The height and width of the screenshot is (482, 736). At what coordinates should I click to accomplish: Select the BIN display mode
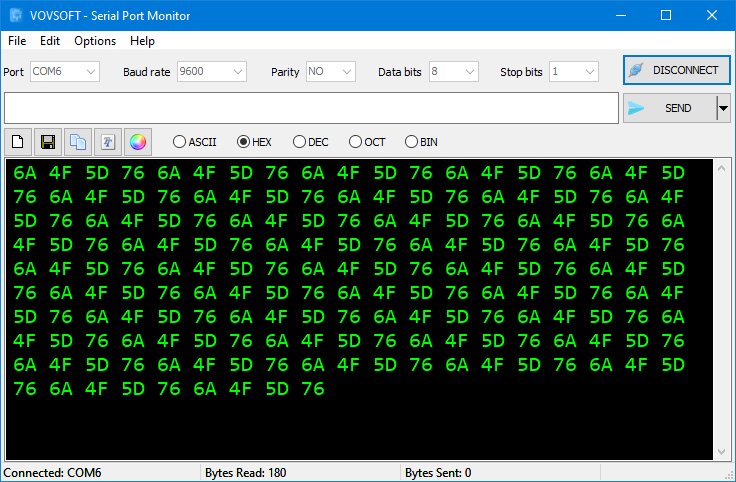coord(411,142)
